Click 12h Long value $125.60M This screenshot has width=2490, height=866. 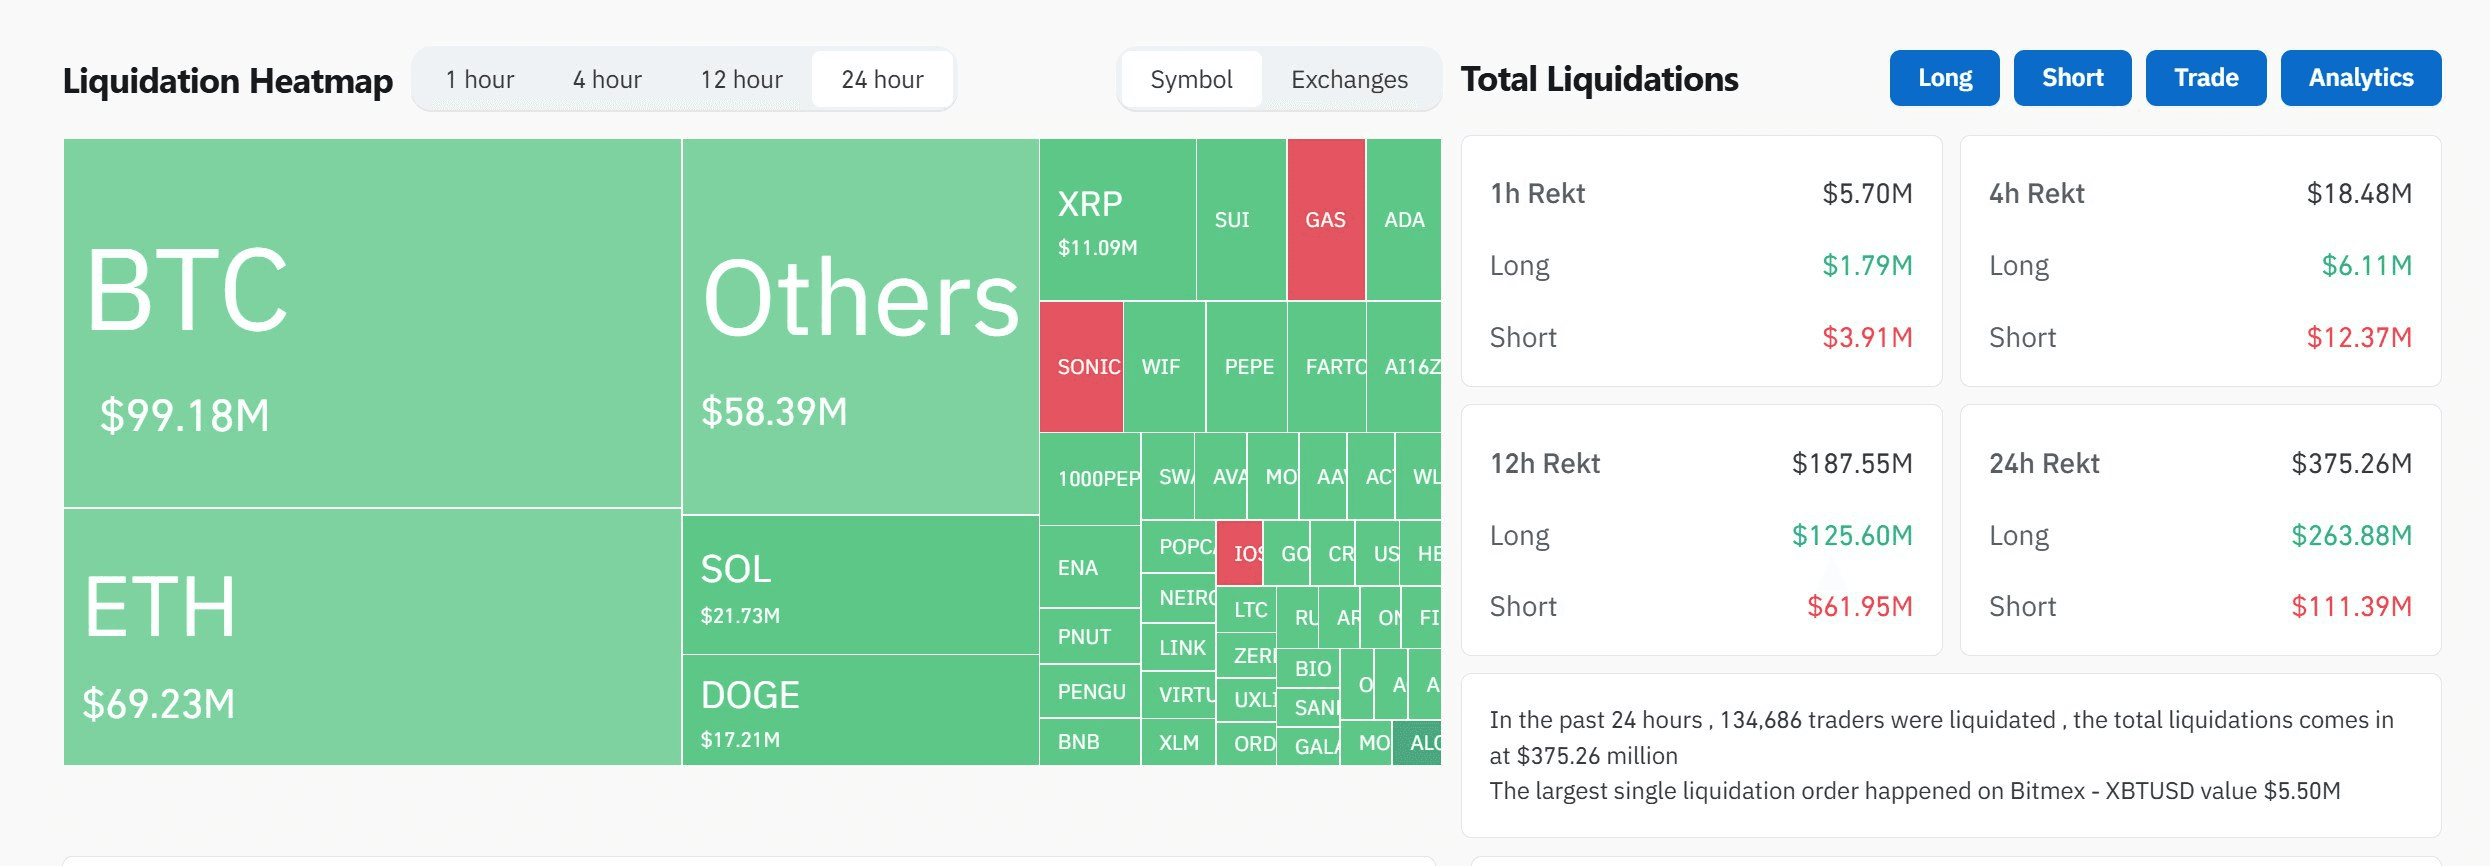pyautogui.click(x=1852, y=536)
